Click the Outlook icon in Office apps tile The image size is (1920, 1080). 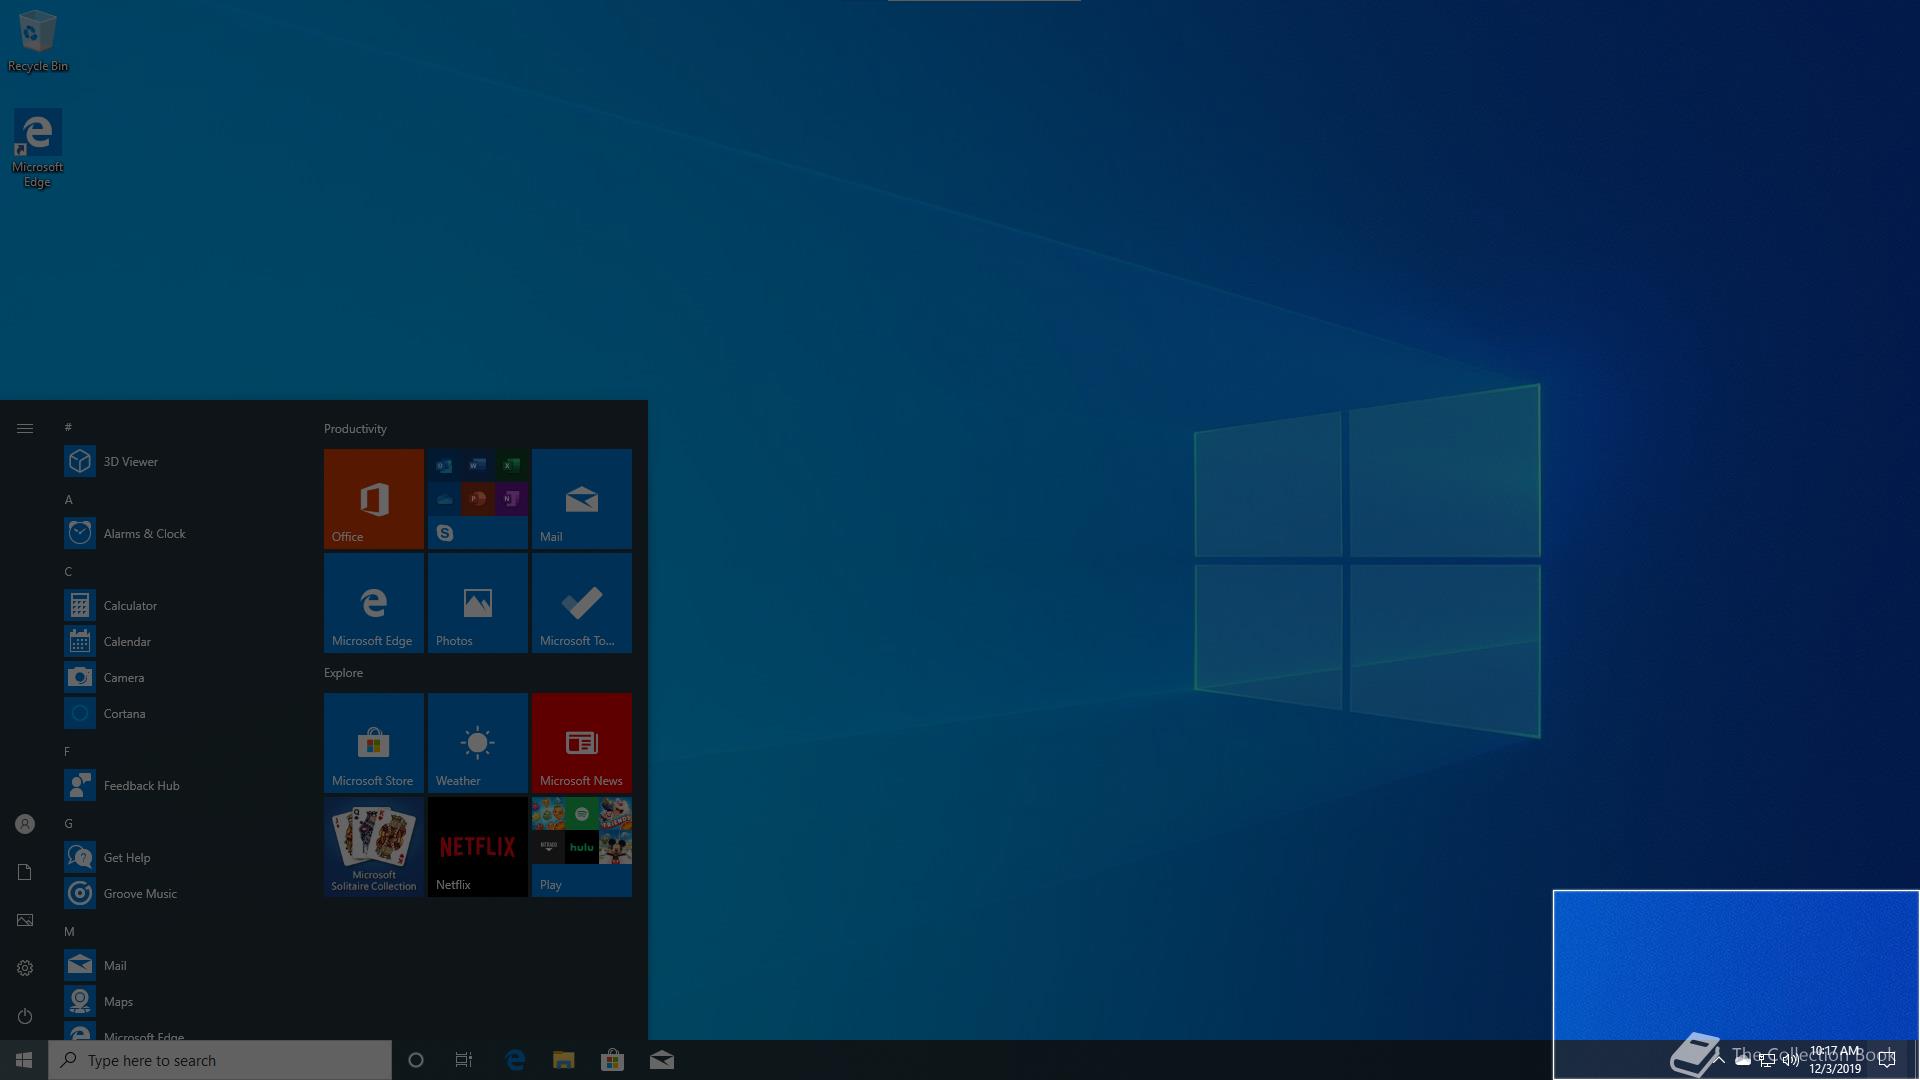[x=445, y=465]
